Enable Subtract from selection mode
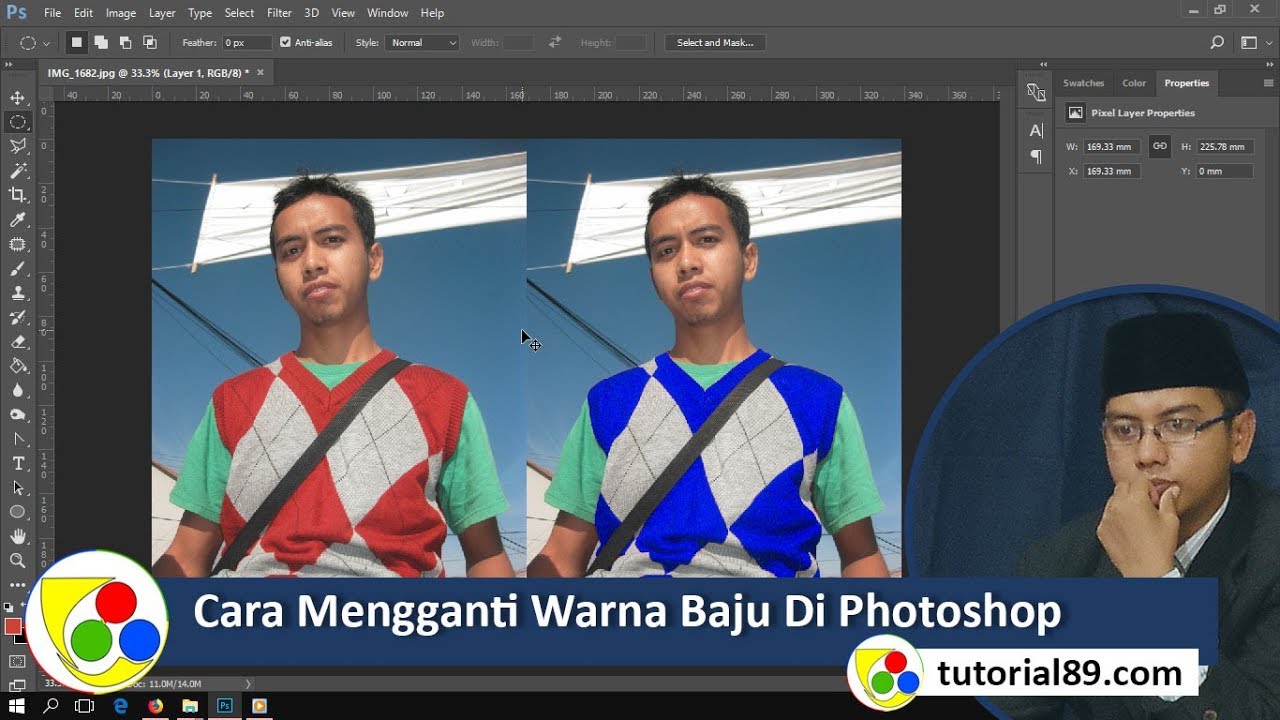The height and width of the screenshot is (720, 1280). (125, 43)
